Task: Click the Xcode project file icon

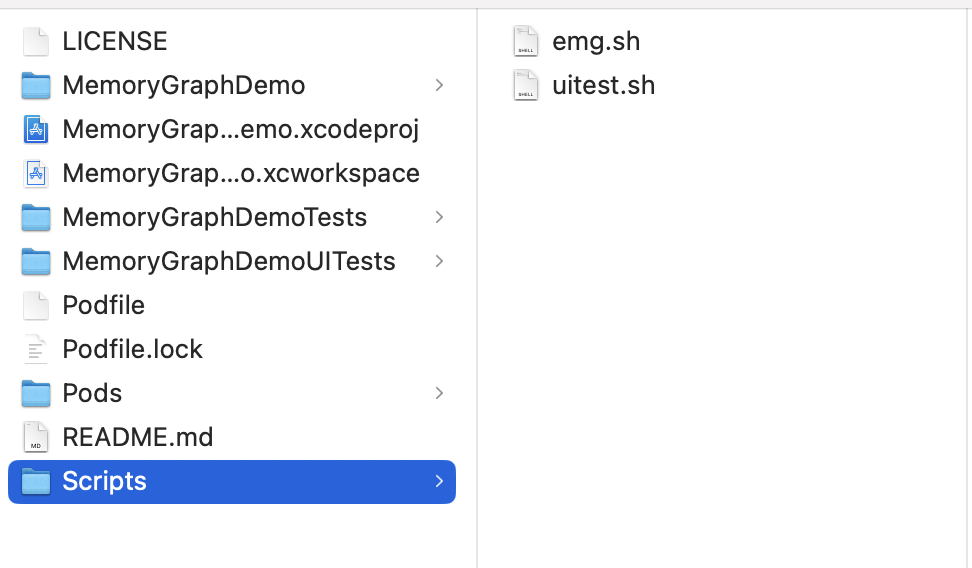Action: coord(36,129)
